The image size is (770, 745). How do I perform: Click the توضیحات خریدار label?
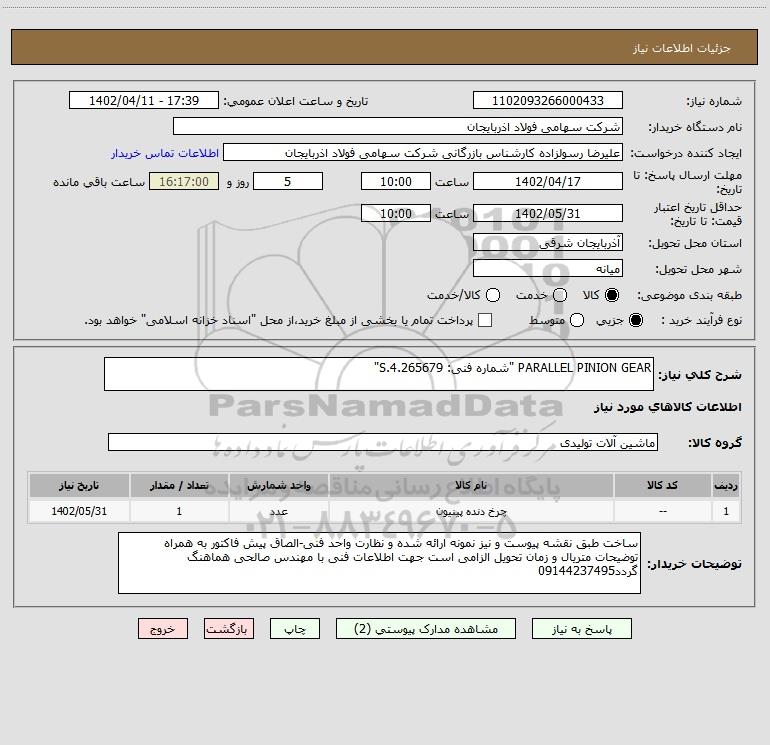coord(694,564)
